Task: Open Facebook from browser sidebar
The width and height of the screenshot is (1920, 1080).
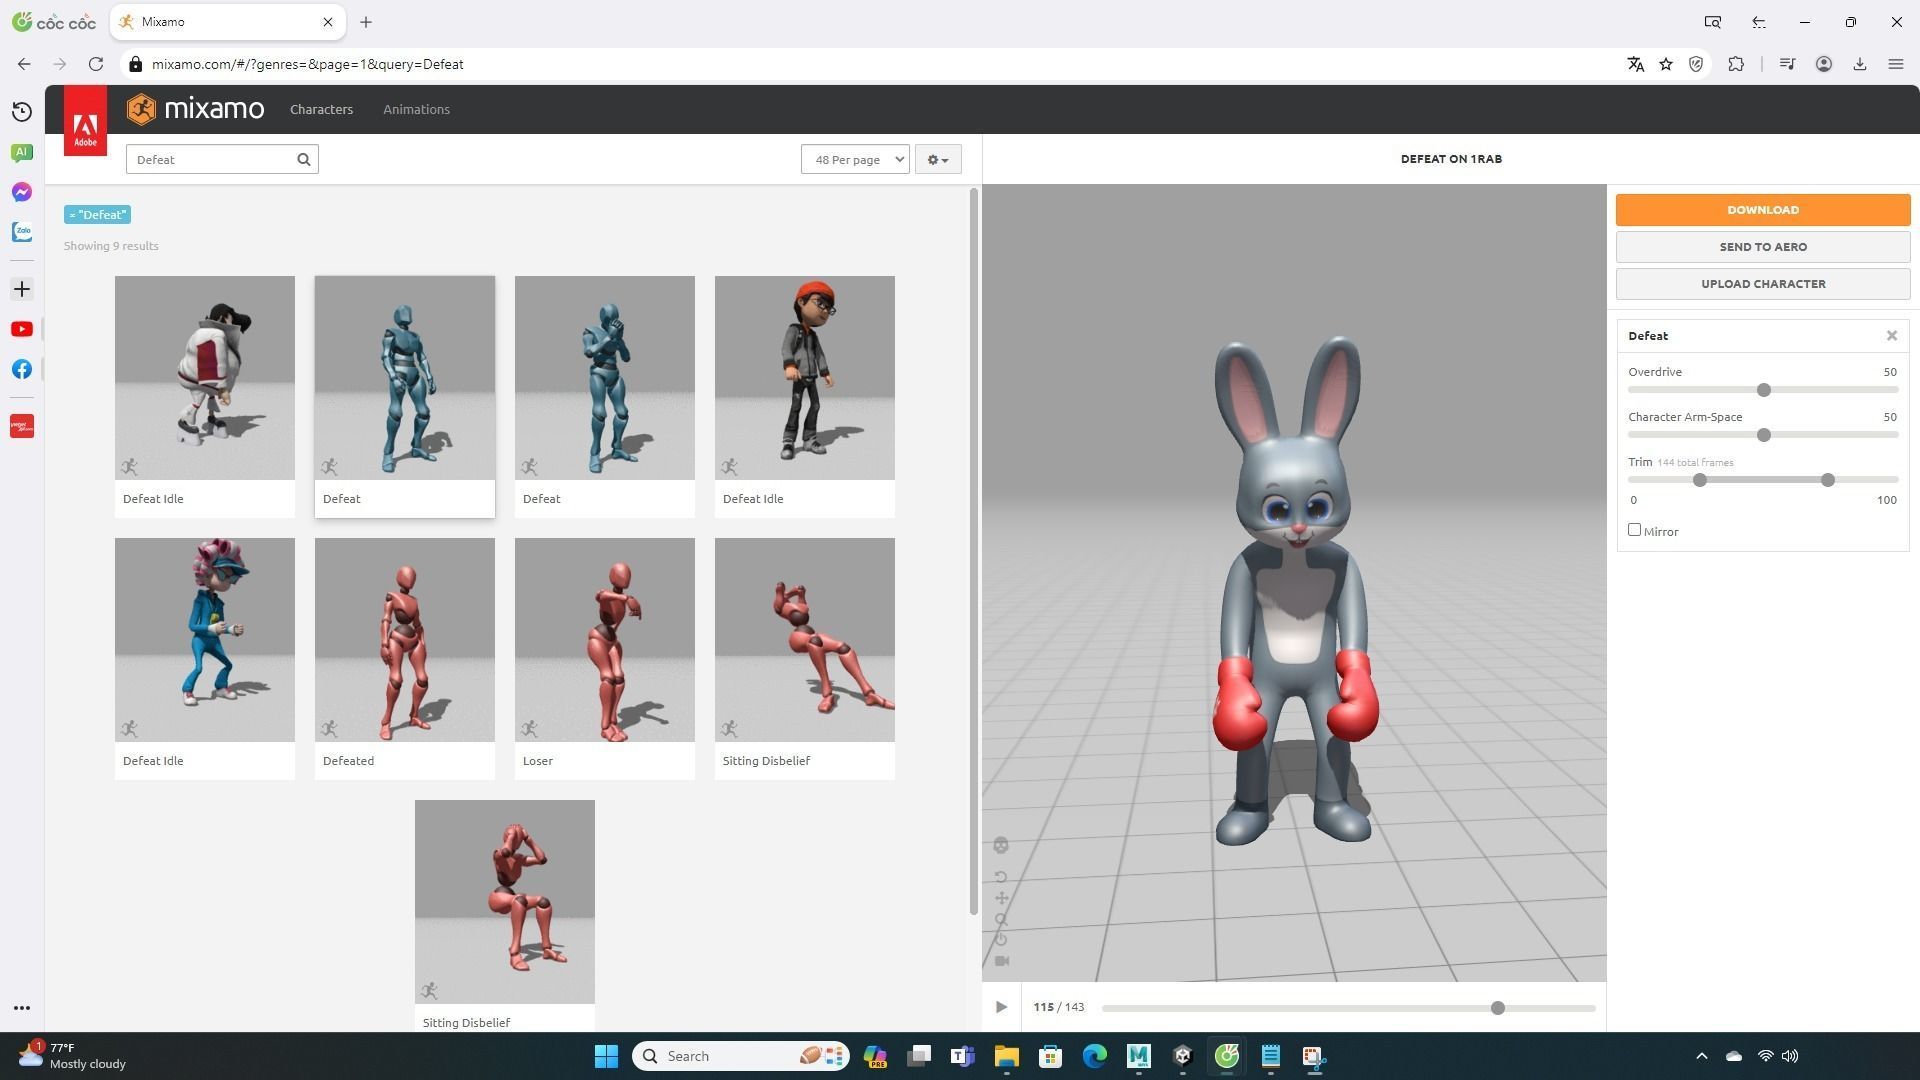Action: pyautogui.click(x=22, y=369)
